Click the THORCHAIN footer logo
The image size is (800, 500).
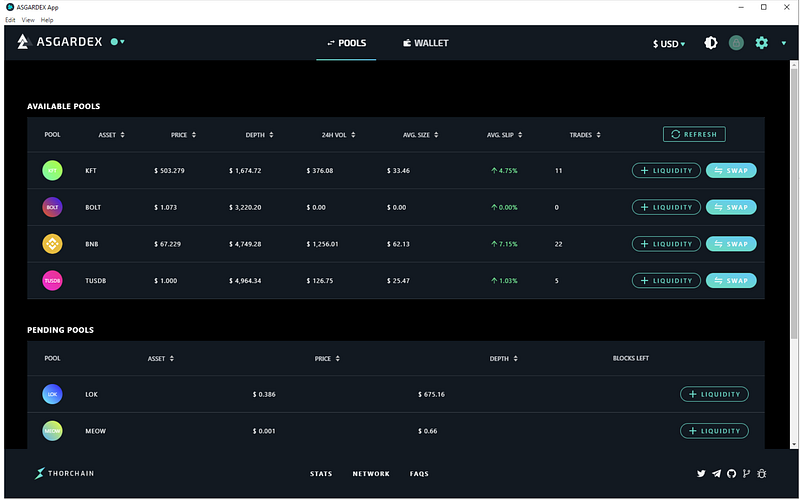[64, 473]
